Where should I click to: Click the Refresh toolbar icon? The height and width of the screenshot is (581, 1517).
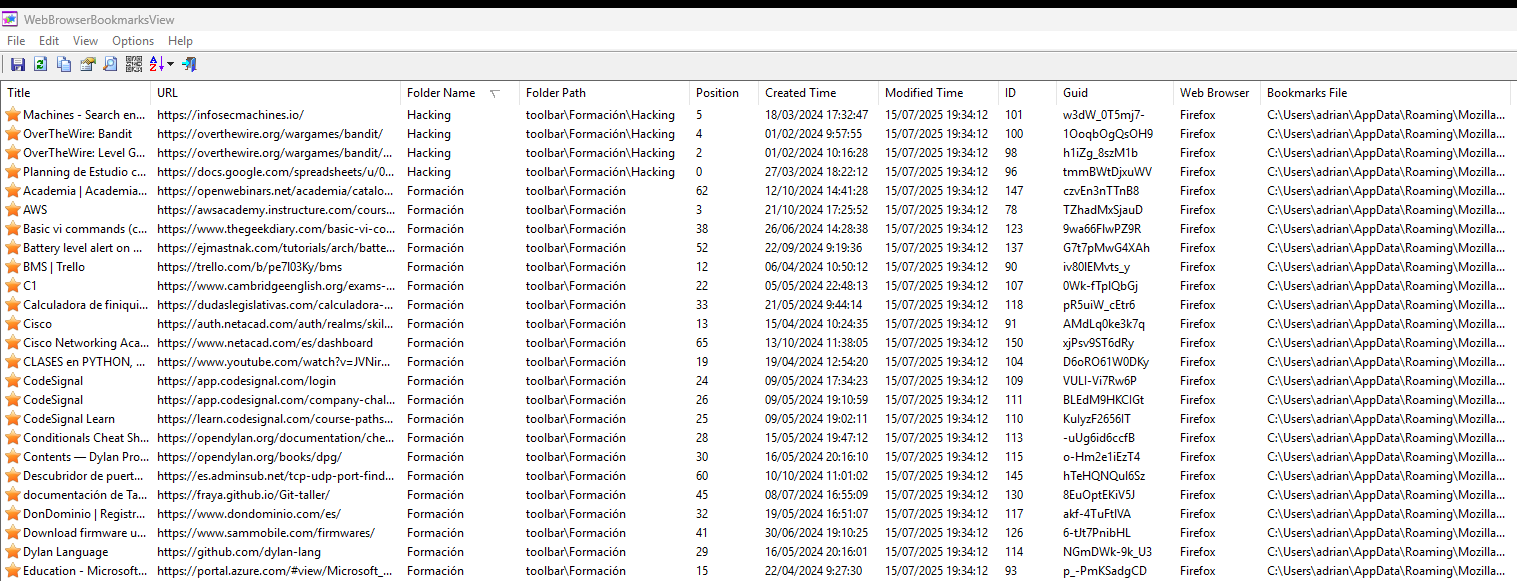(41, 64)
